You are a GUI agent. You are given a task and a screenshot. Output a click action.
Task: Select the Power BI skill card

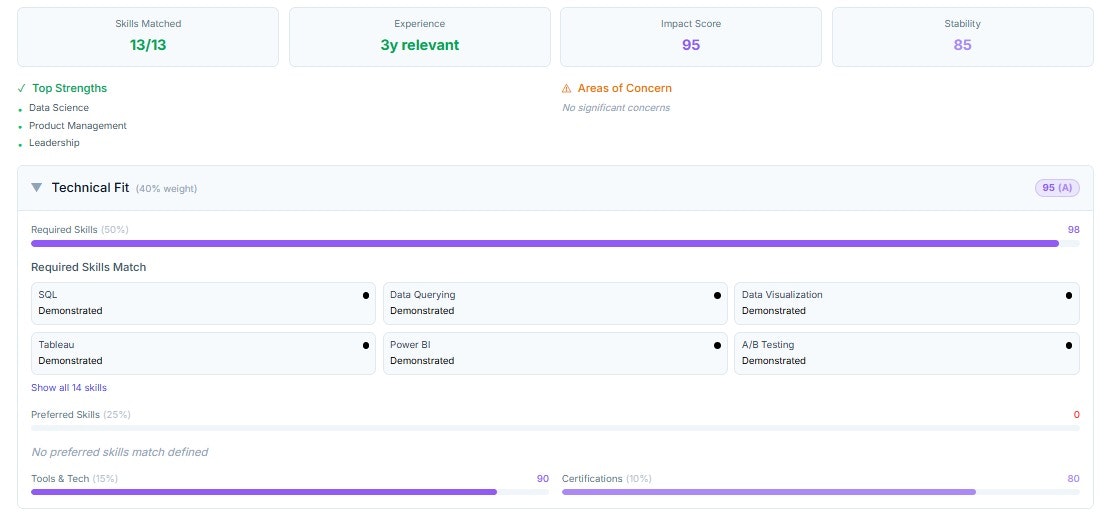[555, 353]
